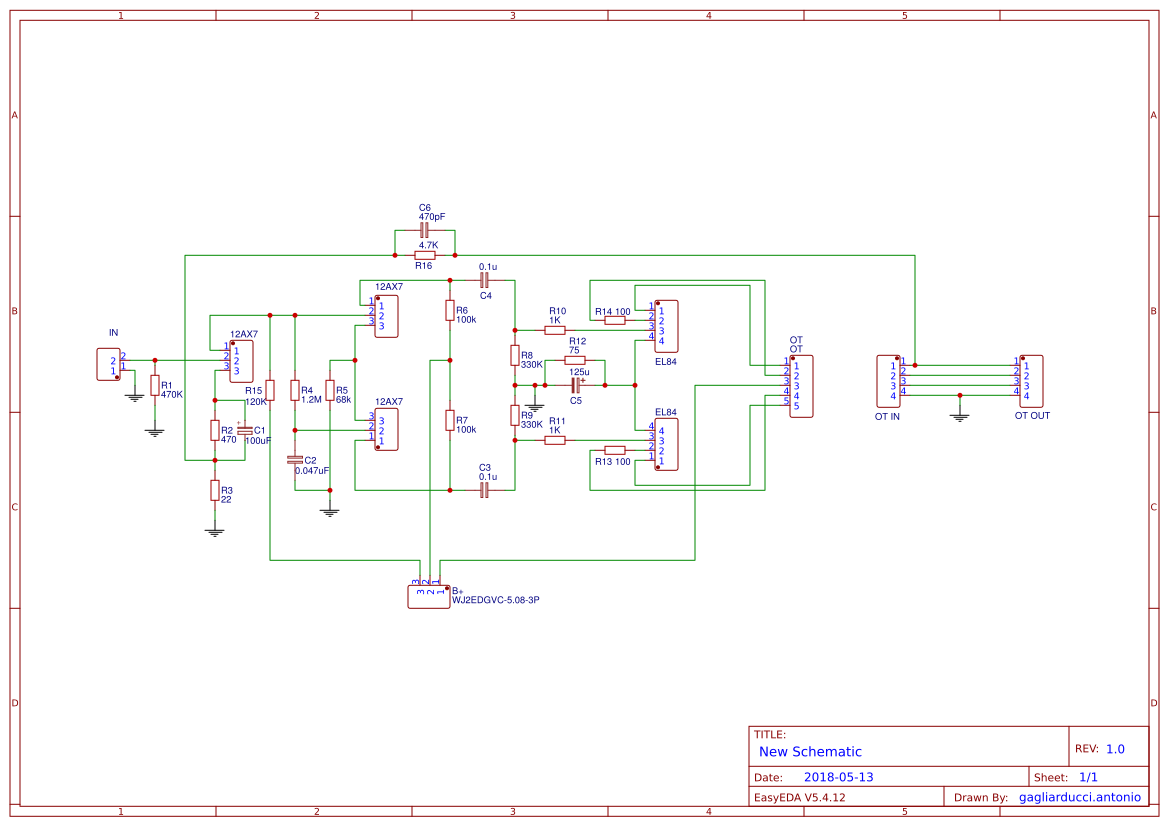The width and height of the screenshot is (1169, 827).
Task: Click the B+ connector WJ2EDGVC-5.08-3P
Action: pyautogui.click(x=430, y=594)
